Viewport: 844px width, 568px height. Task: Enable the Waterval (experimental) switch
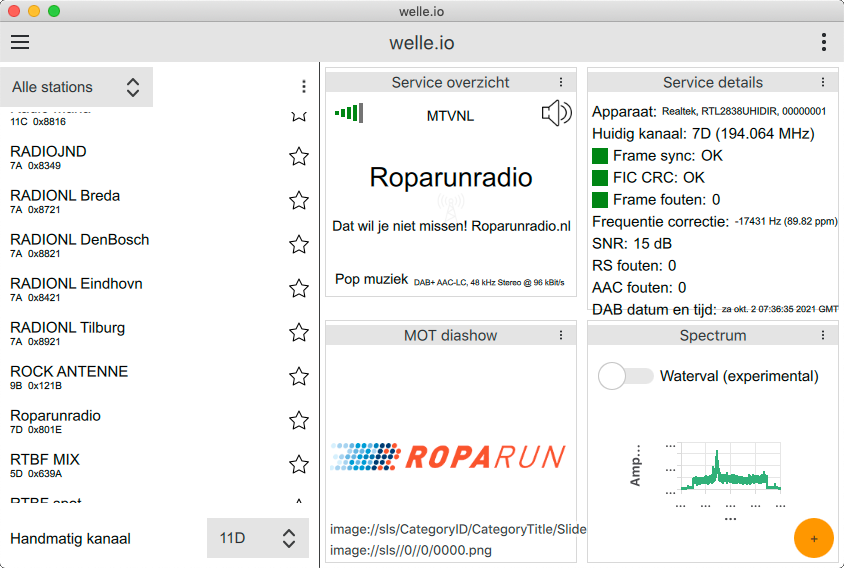[x=625, y=376]
